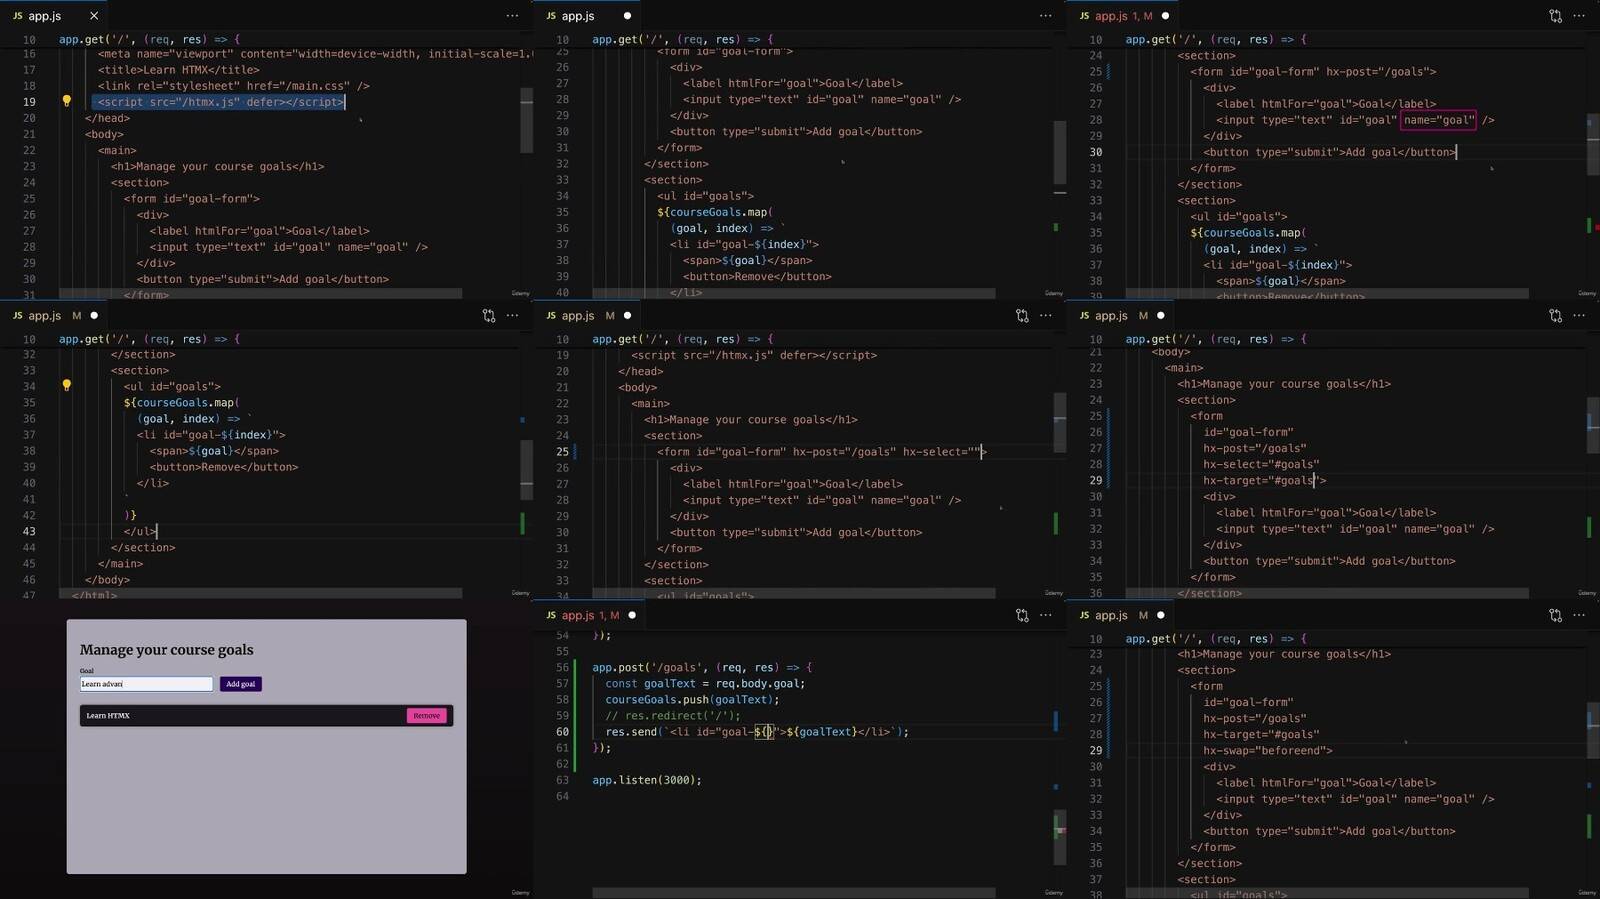Open More Actions in the hx-swap="beforeend" editor
The image size is (1600, 899).
point(1579,616)
